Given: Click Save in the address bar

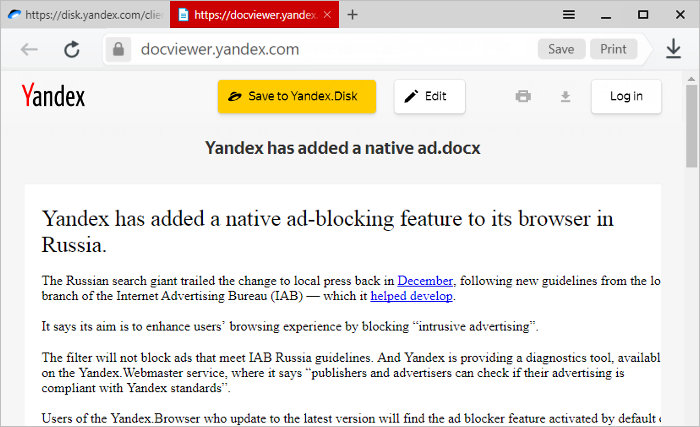Looking at the screenshot, I should coord(561,49).
